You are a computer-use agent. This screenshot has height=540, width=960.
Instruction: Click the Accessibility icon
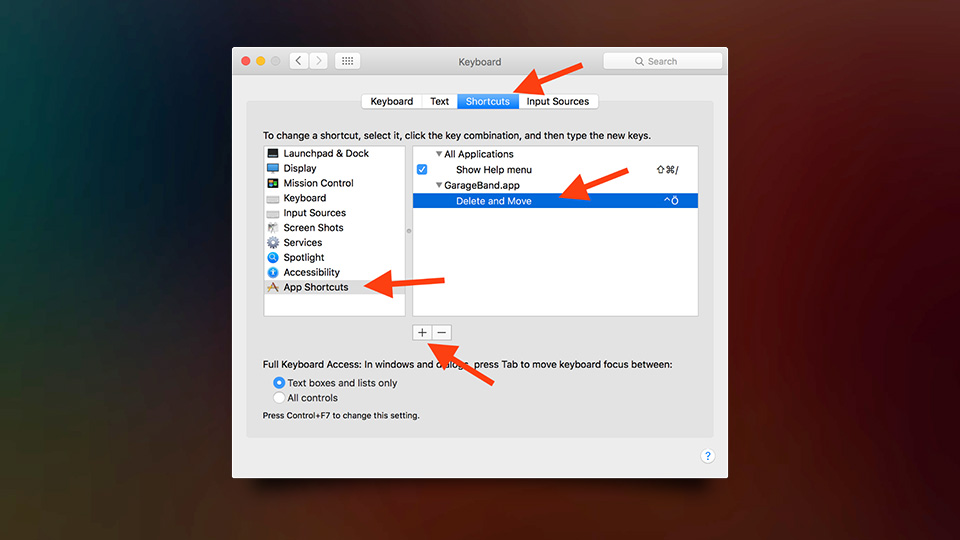pyautogui.click(x=273, y=272)
